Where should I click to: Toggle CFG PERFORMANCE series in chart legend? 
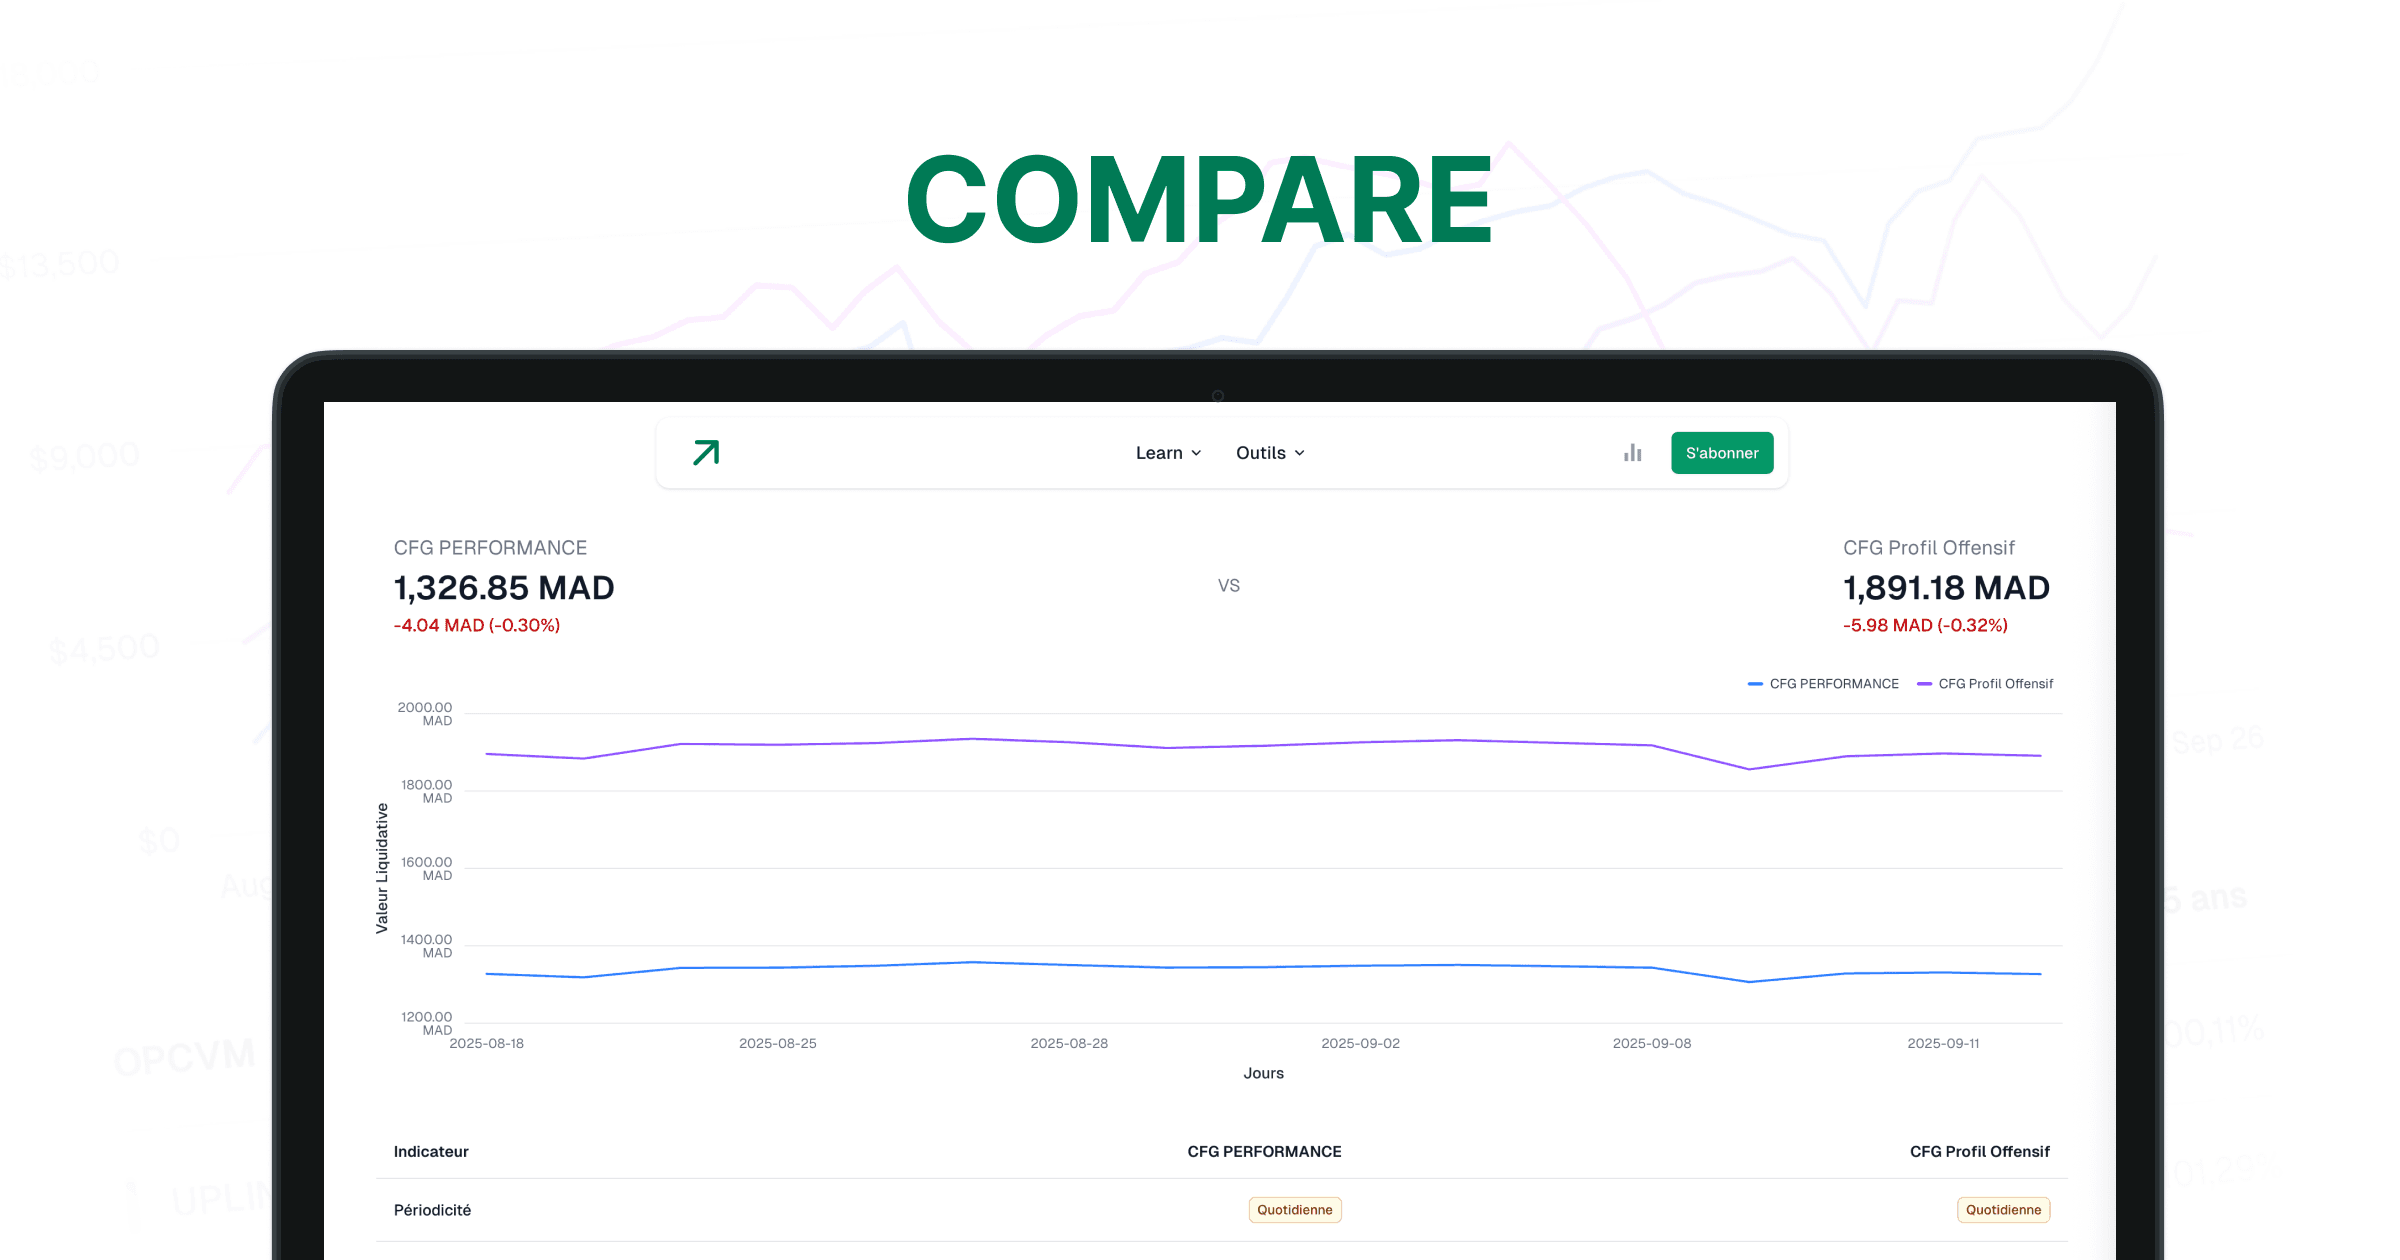[1833, 684]
